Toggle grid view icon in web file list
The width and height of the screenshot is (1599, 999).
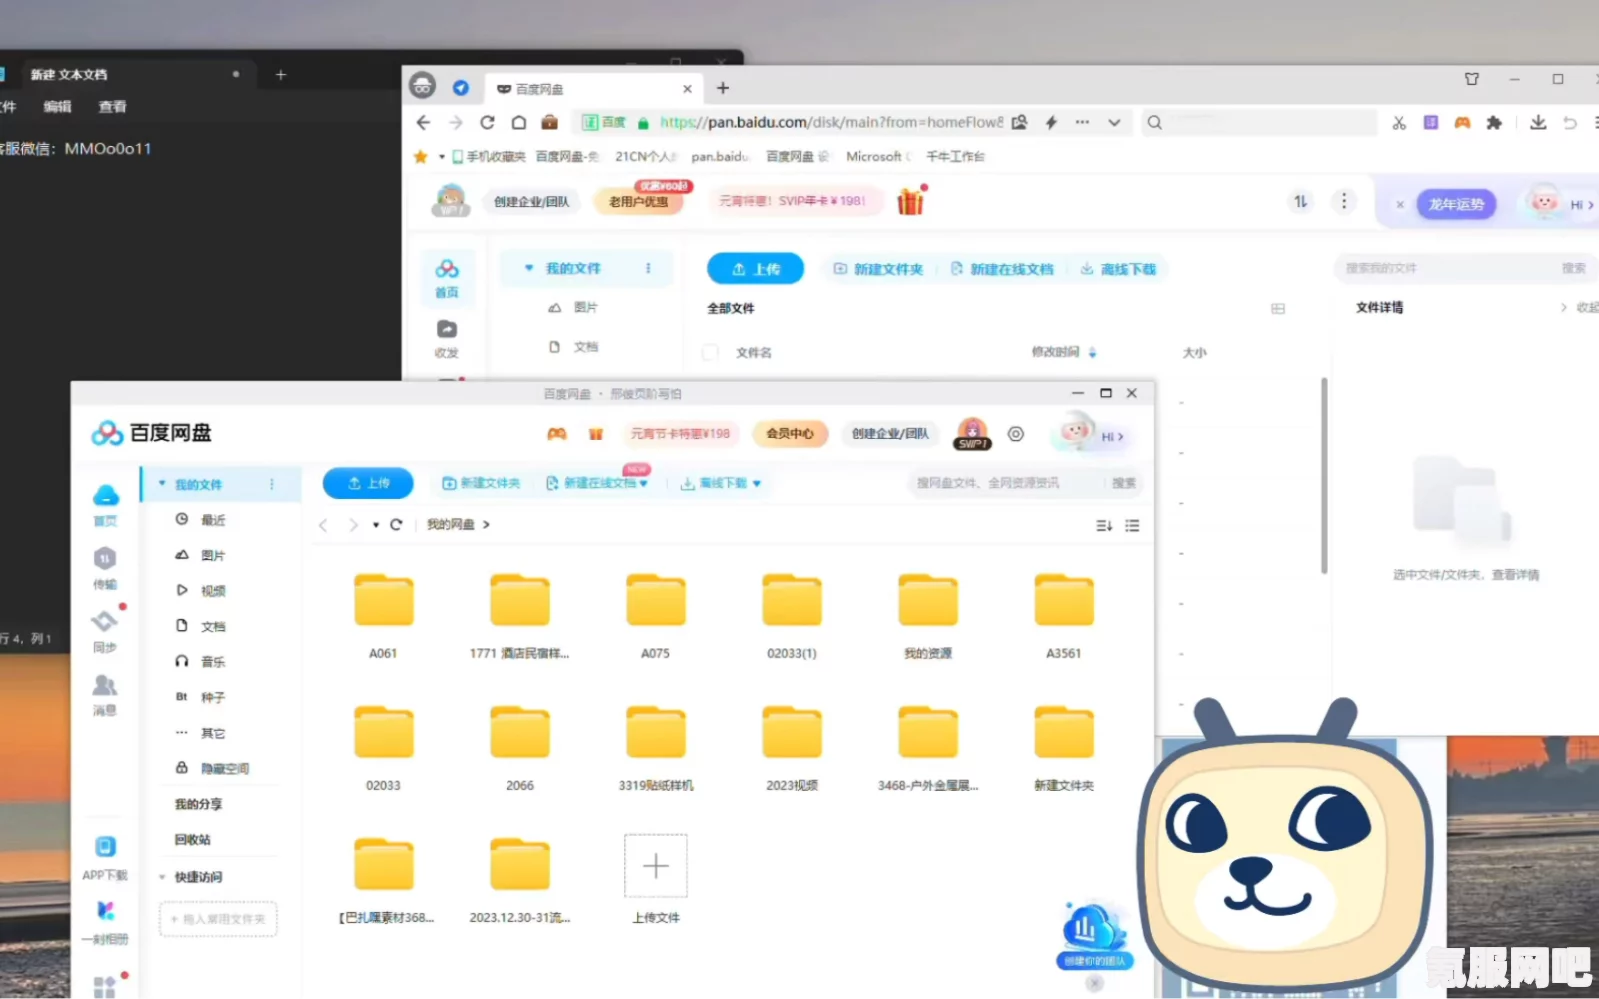tap(1278, 309)
